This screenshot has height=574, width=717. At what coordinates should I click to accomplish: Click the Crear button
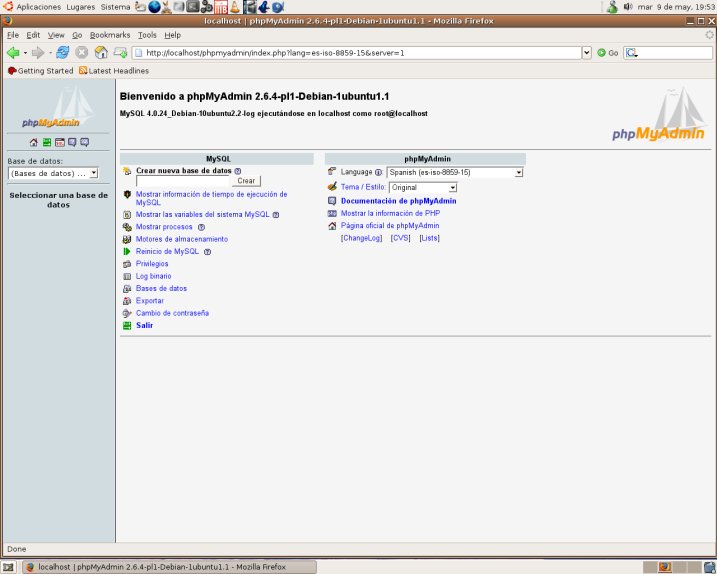tap(246, 181)
